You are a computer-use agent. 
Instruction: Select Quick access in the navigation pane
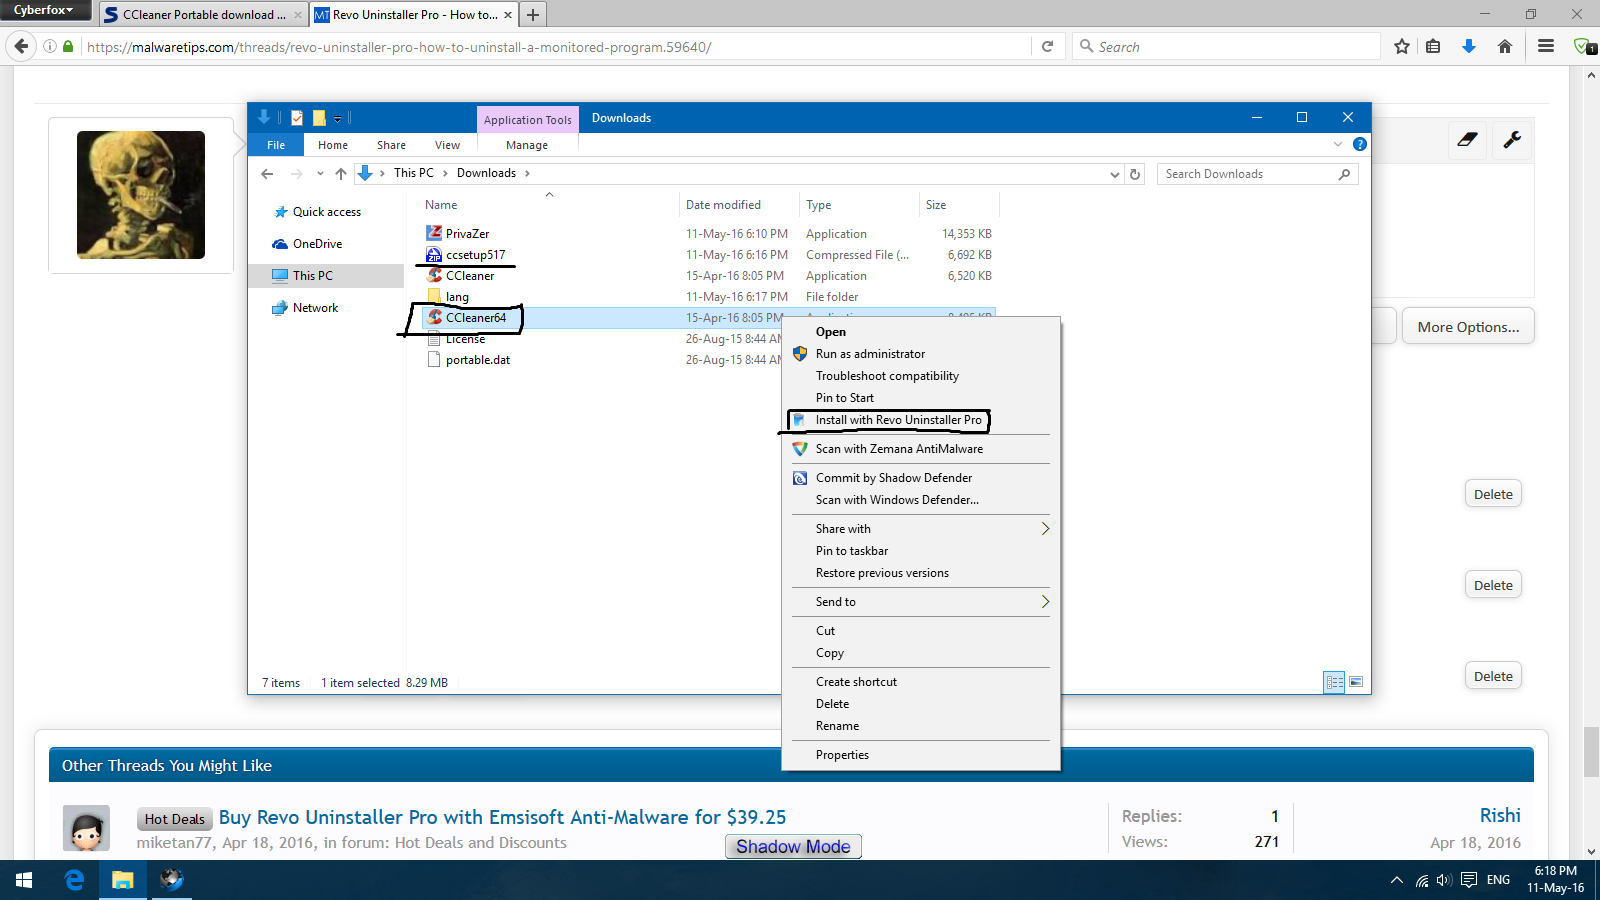point(326,212)
